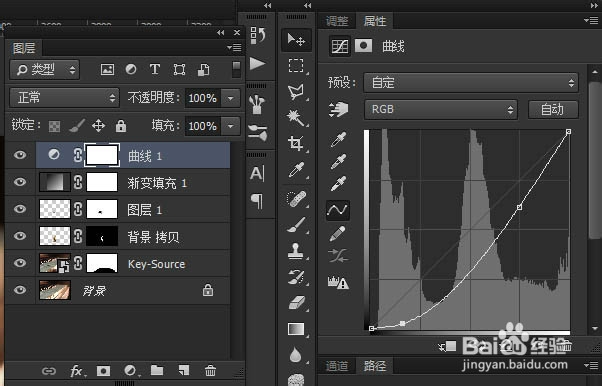This screenshot has height=386, width=602.
Task: Select the Gradient tool
Action: click(x=296, y=329)
